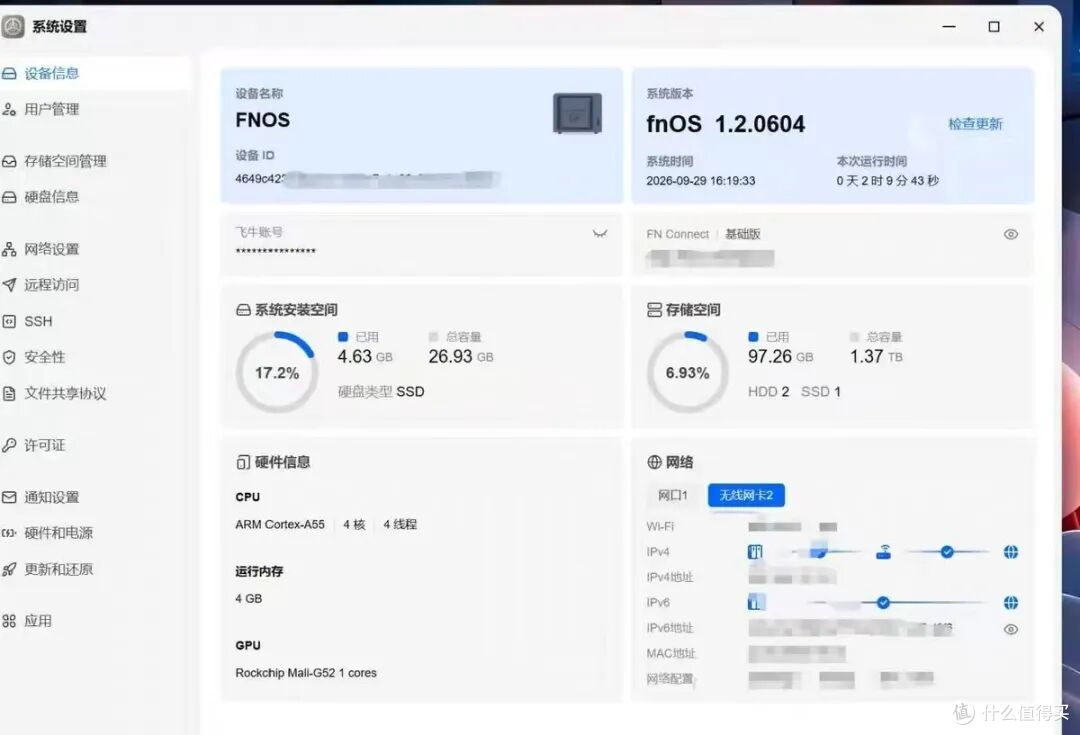Click the 1.37 TB total capacity value
1080x735 pixels.
(875, 356)
